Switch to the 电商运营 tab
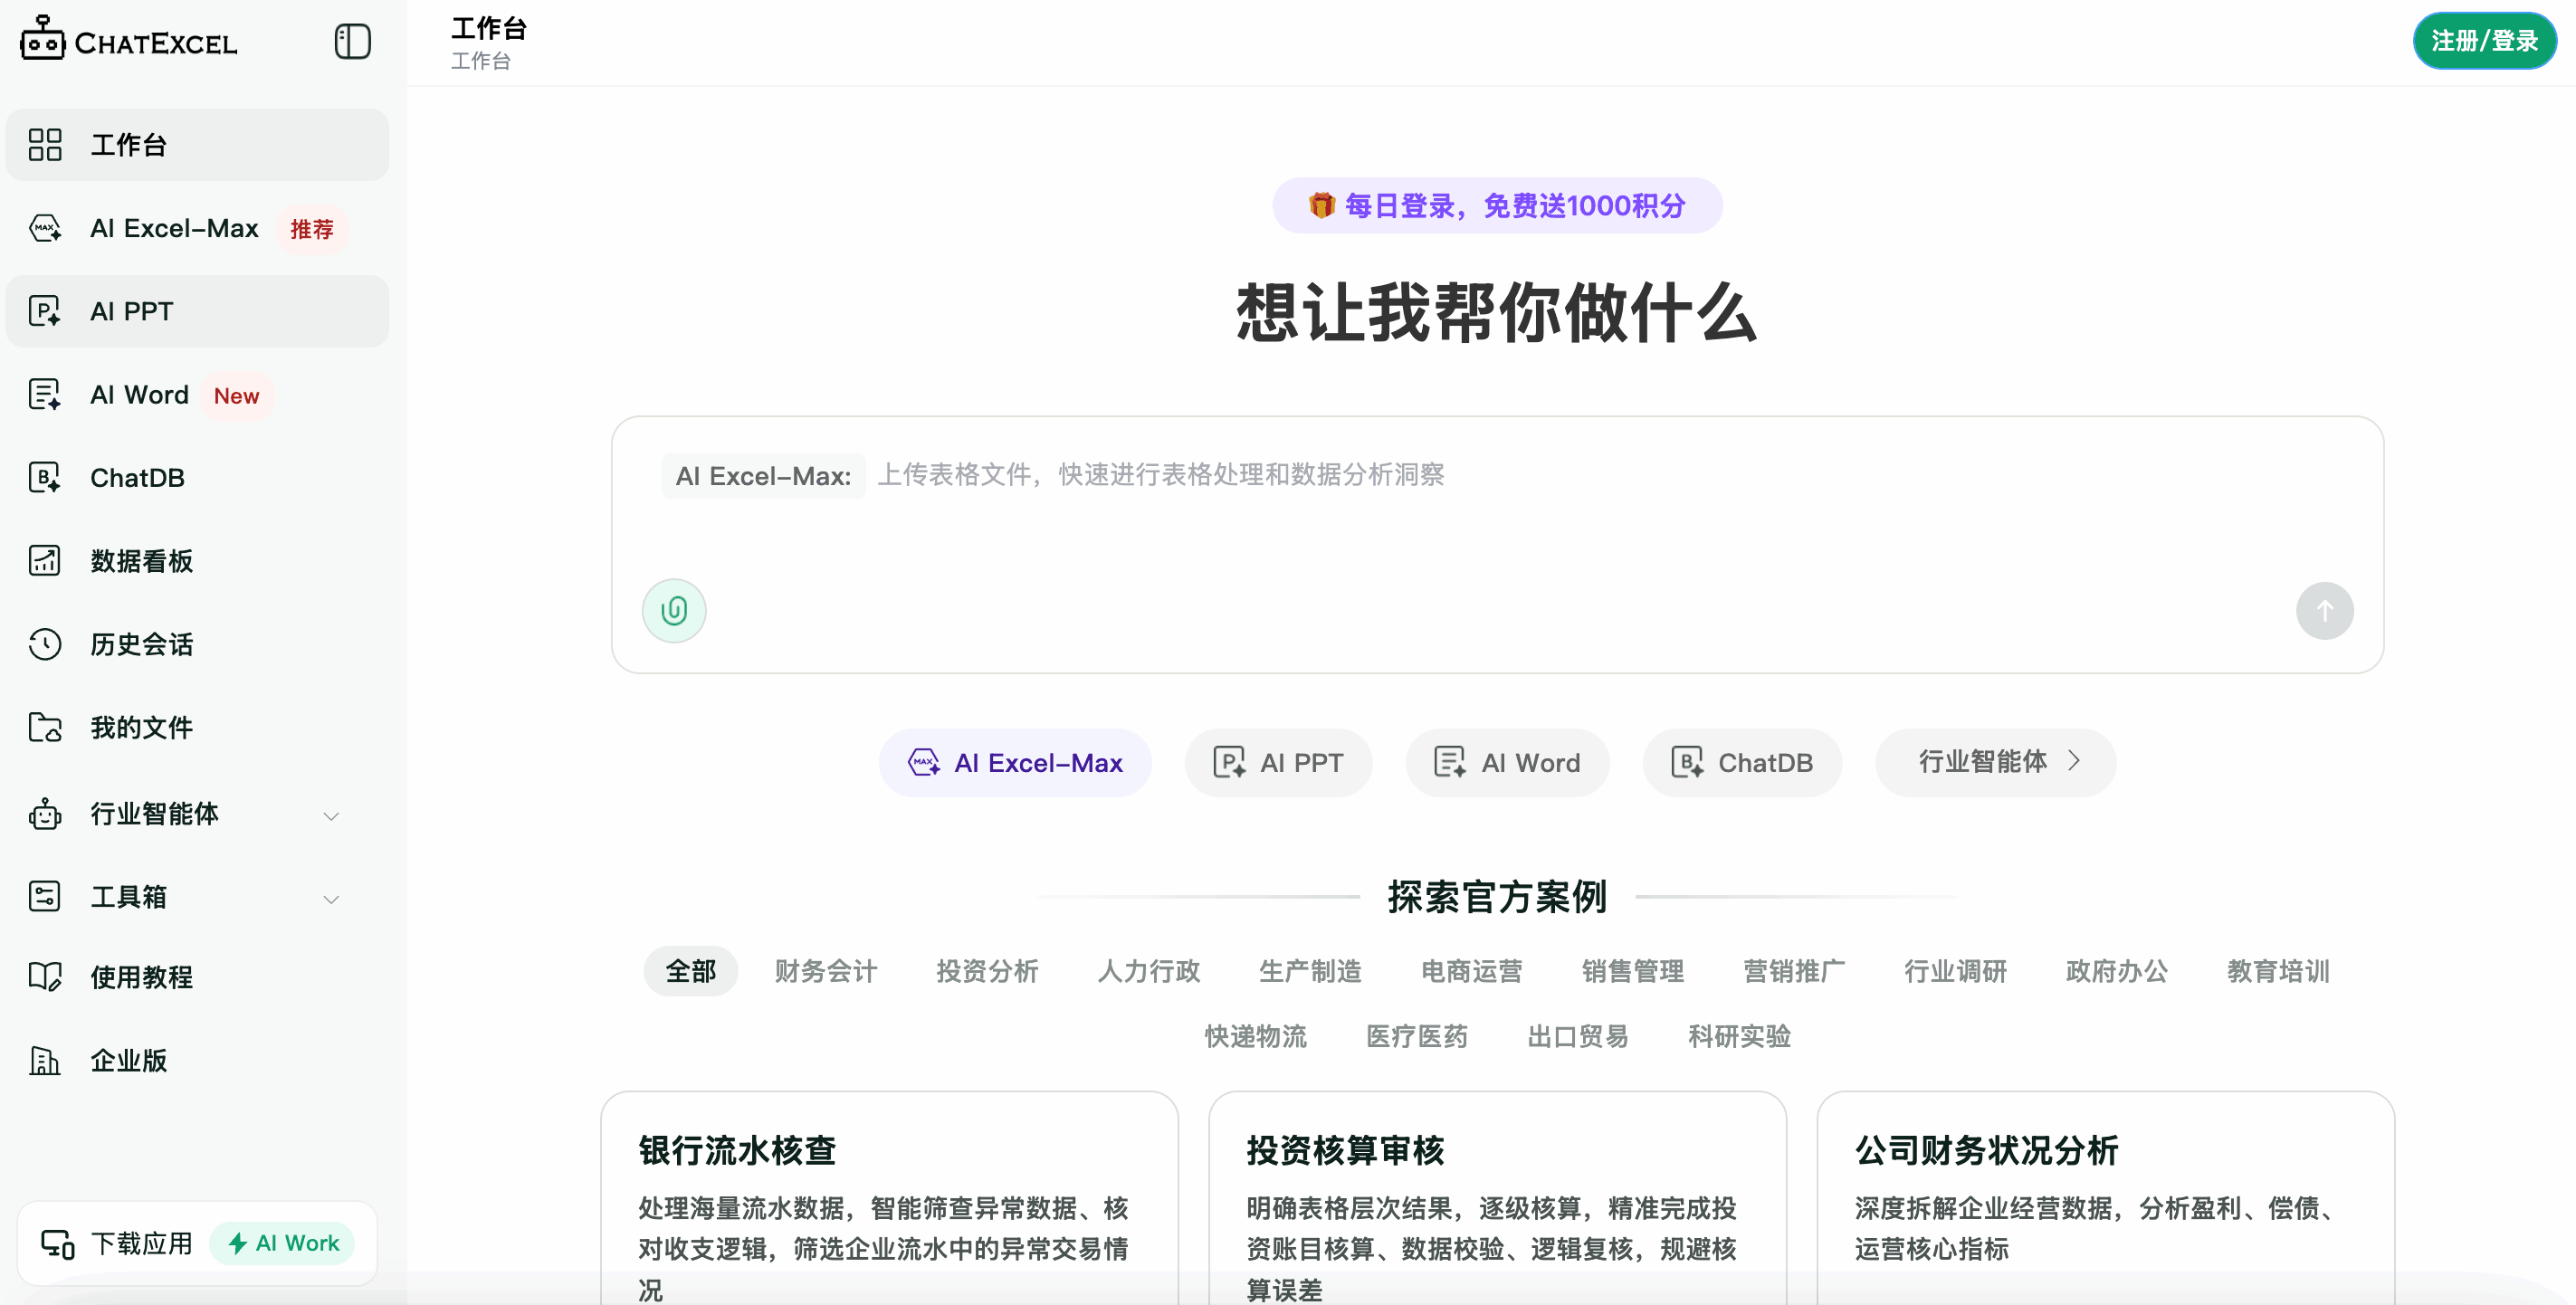 point(1472,971)
